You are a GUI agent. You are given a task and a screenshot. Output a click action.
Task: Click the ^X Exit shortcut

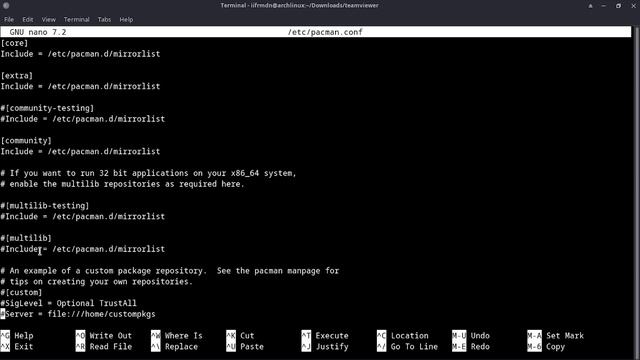[x=17, y=347]
